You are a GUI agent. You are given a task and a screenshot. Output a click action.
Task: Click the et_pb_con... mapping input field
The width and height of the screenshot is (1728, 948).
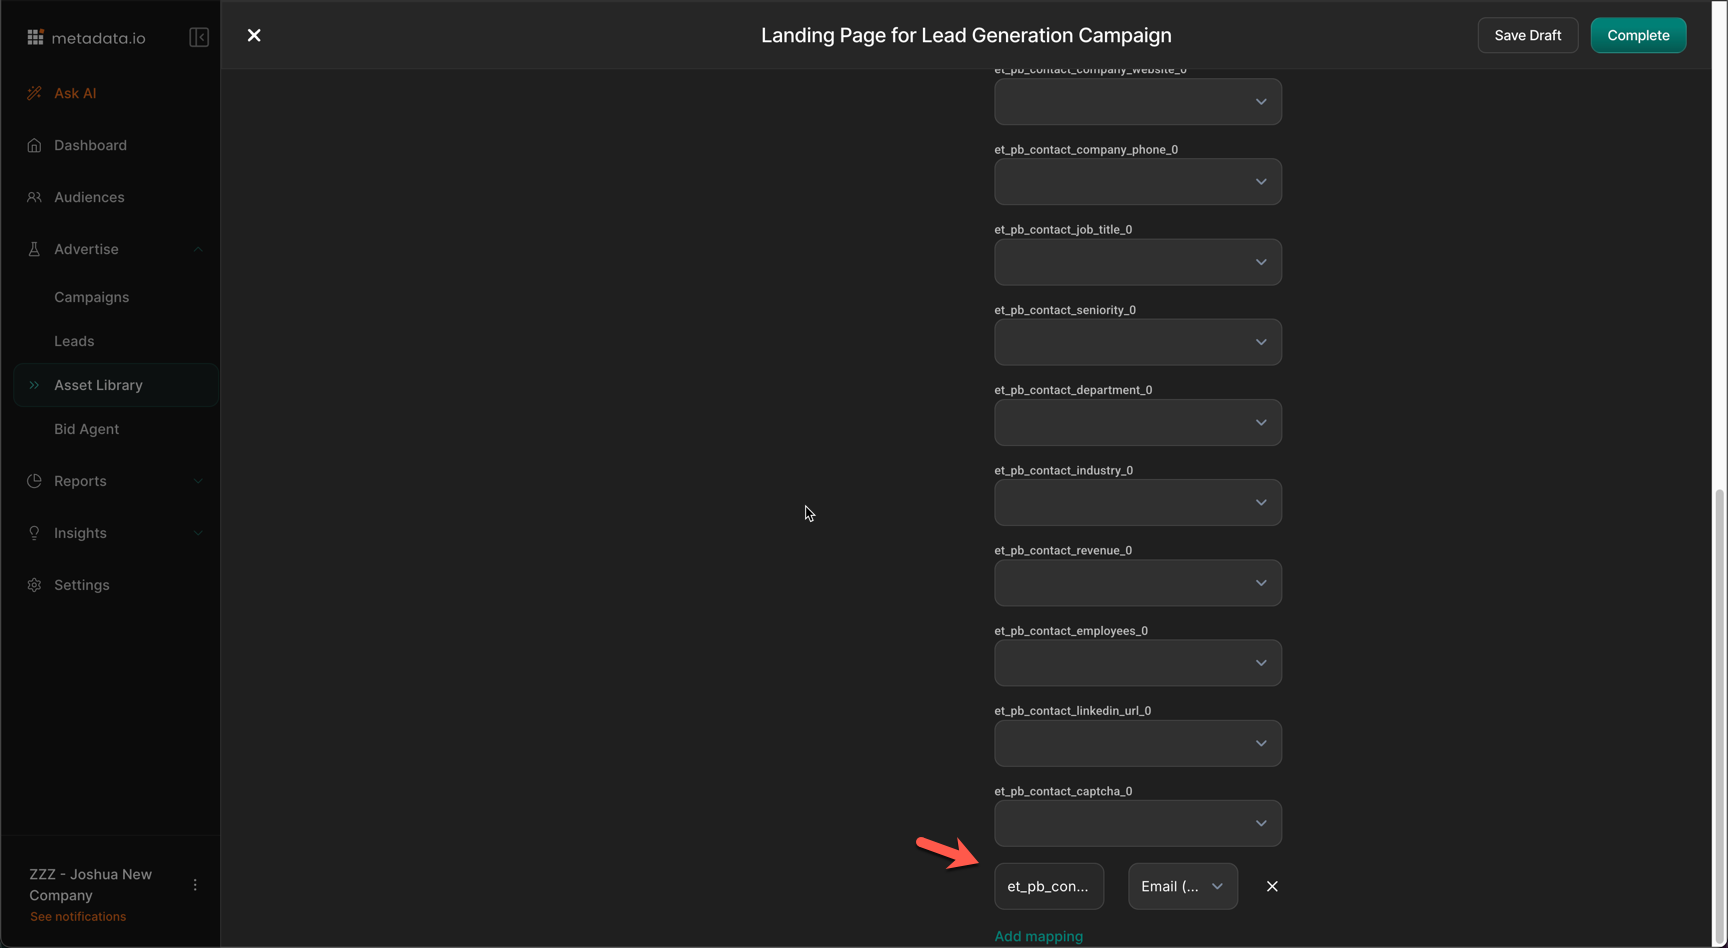tap(1048, 886)
